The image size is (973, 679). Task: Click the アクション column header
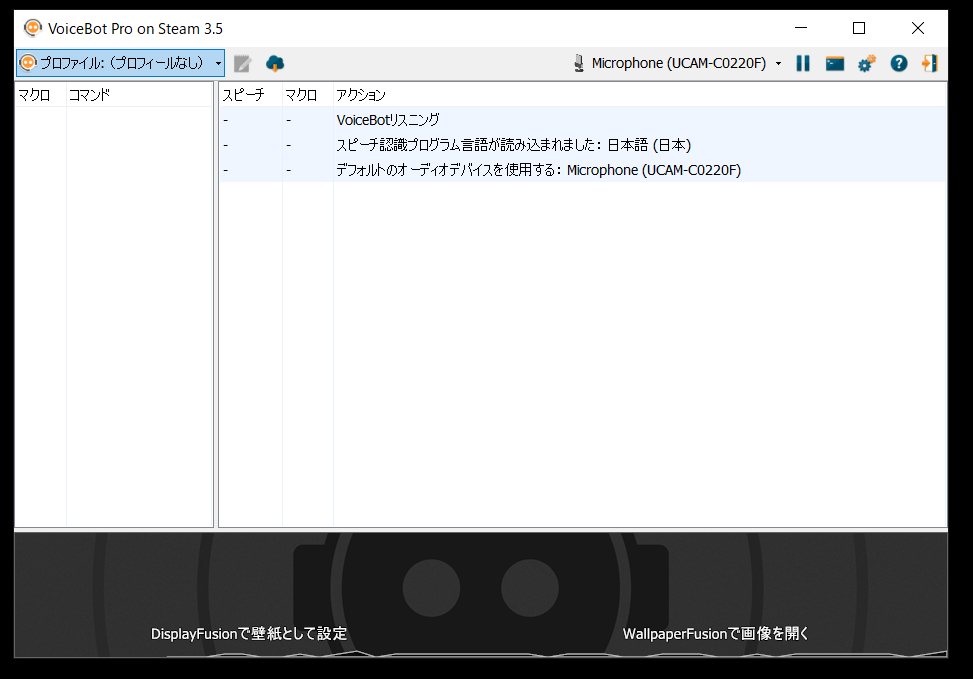coord(640,95)
